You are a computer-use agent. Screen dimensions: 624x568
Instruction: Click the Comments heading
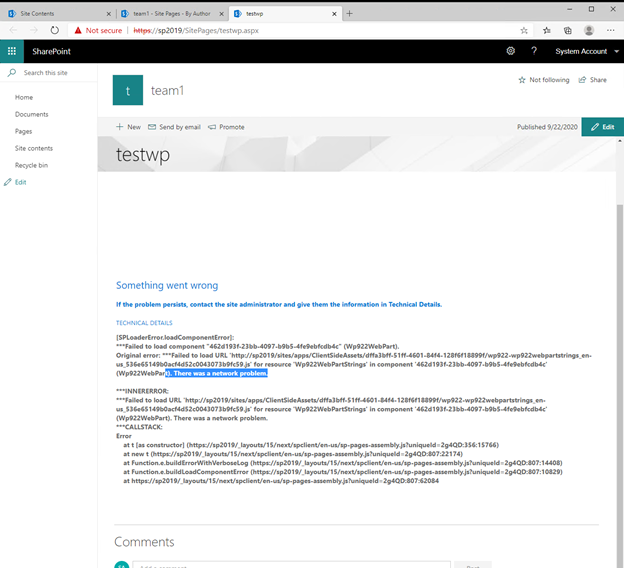144,542
